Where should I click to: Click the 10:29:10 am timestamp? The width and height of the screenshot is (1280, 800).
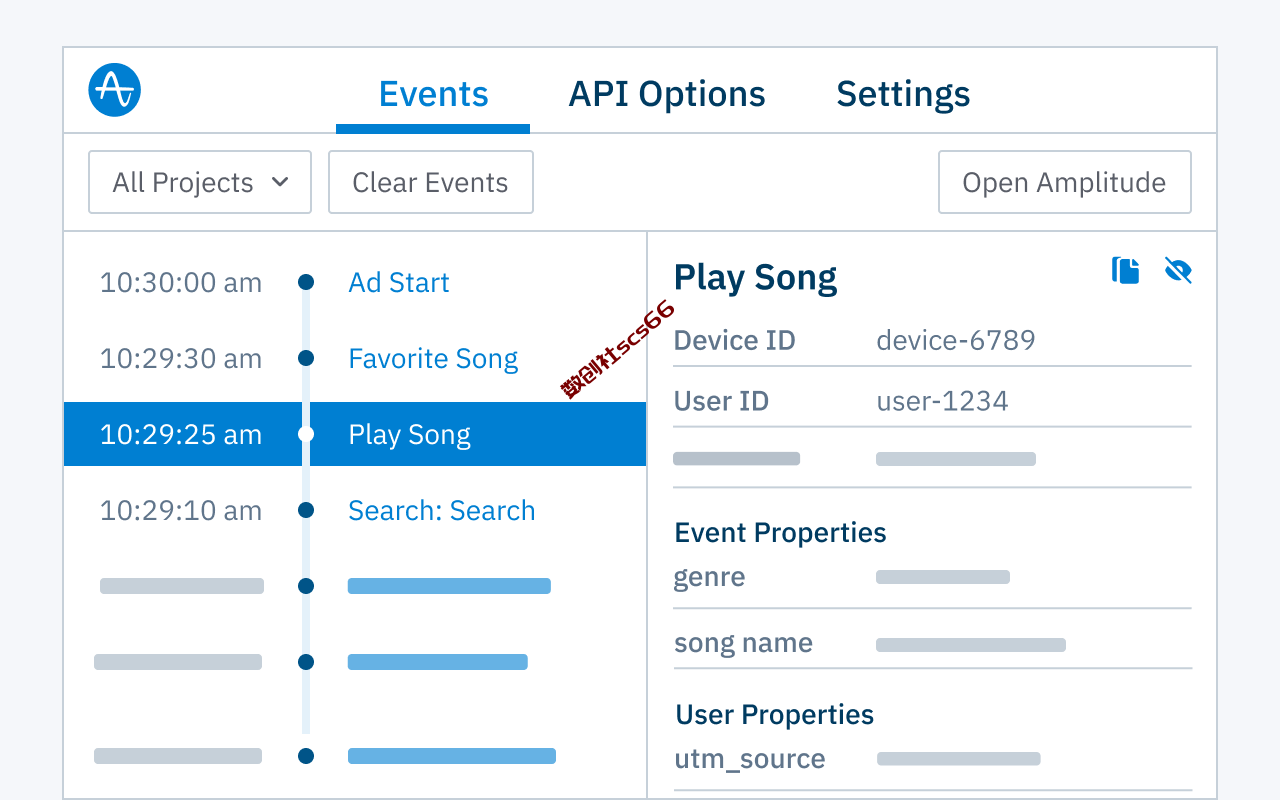(181, 511)
